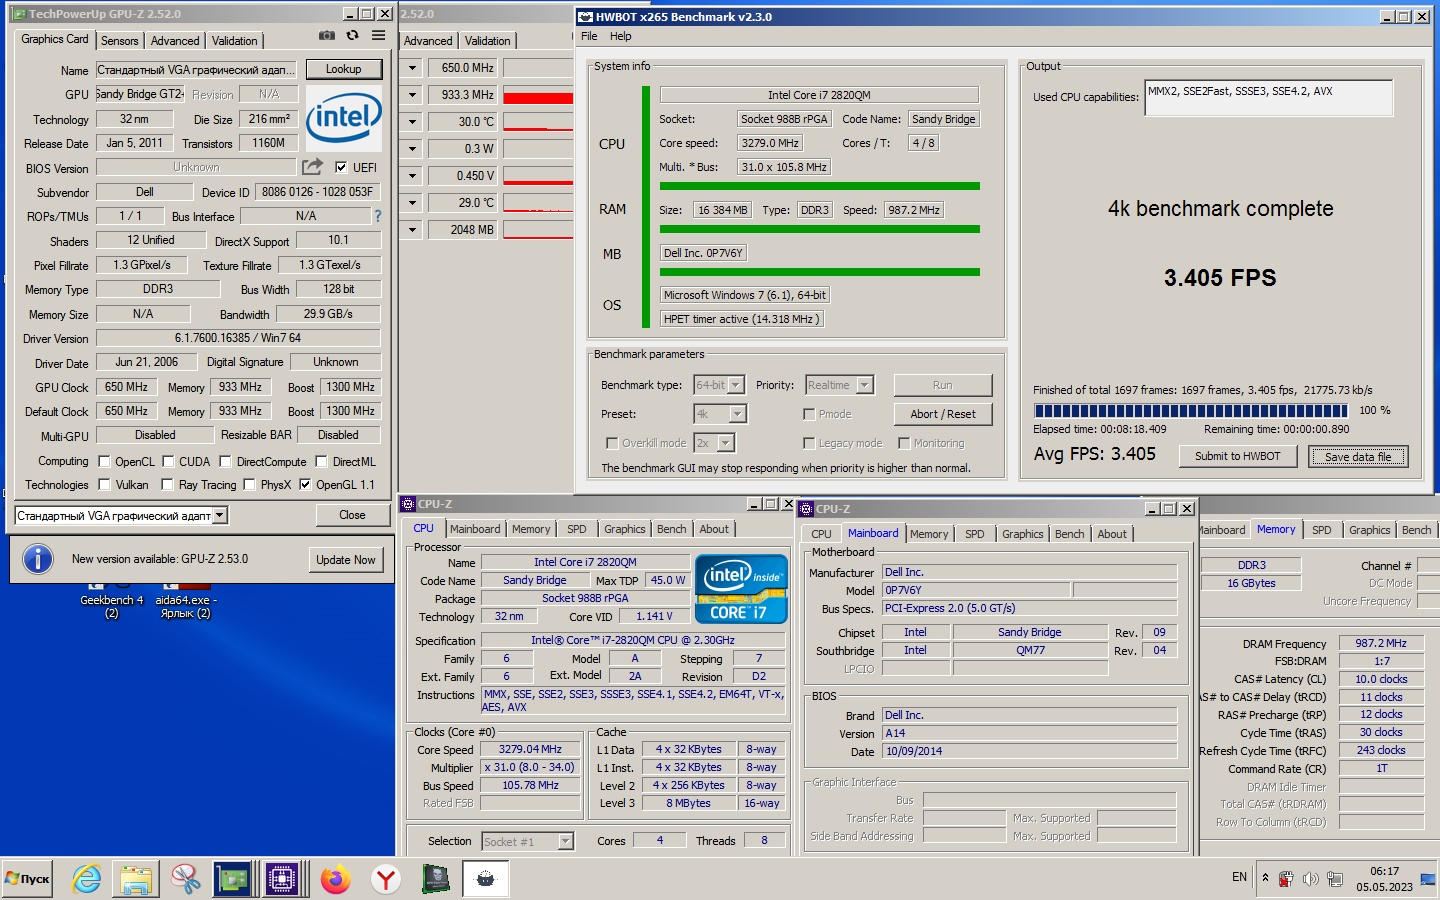Click the Bus Interface question mark icon

378,216
